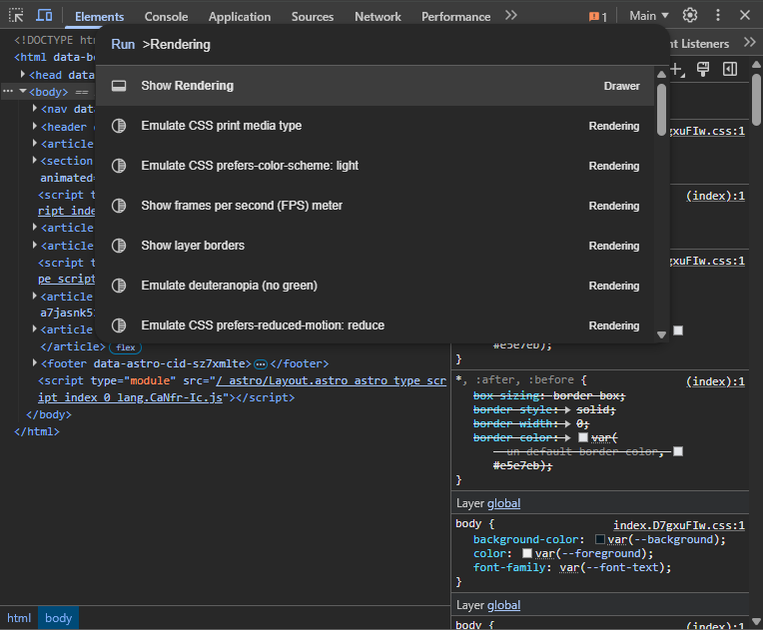Expand the header element node
Viewport: 763px width, 630px height.
pos(35,126)
